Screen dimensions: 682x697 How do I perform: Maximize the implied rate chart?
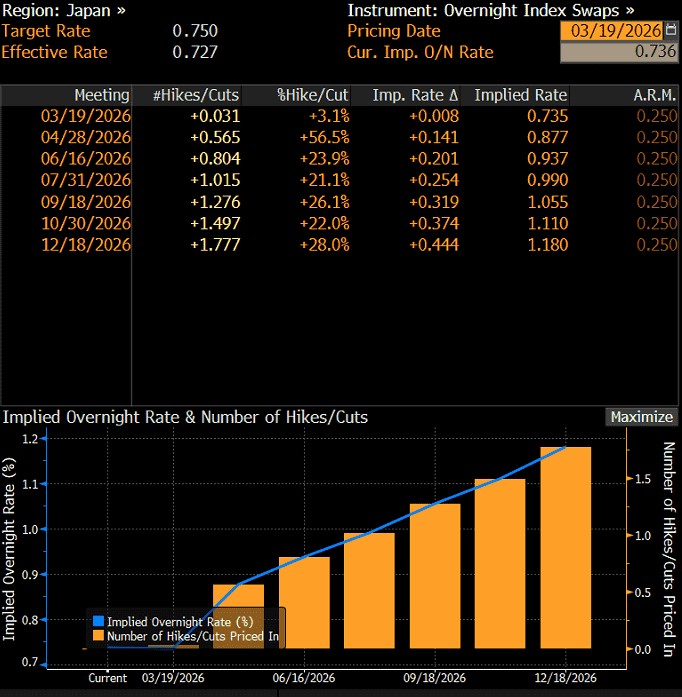click(641, 417)
